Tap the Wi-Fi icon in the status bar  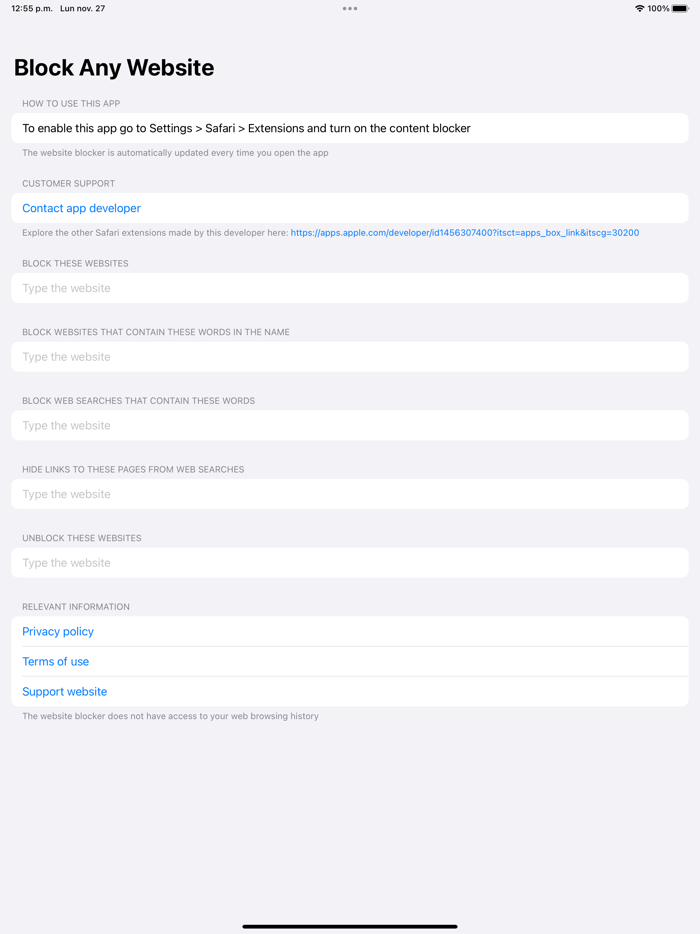pos(640,8)
